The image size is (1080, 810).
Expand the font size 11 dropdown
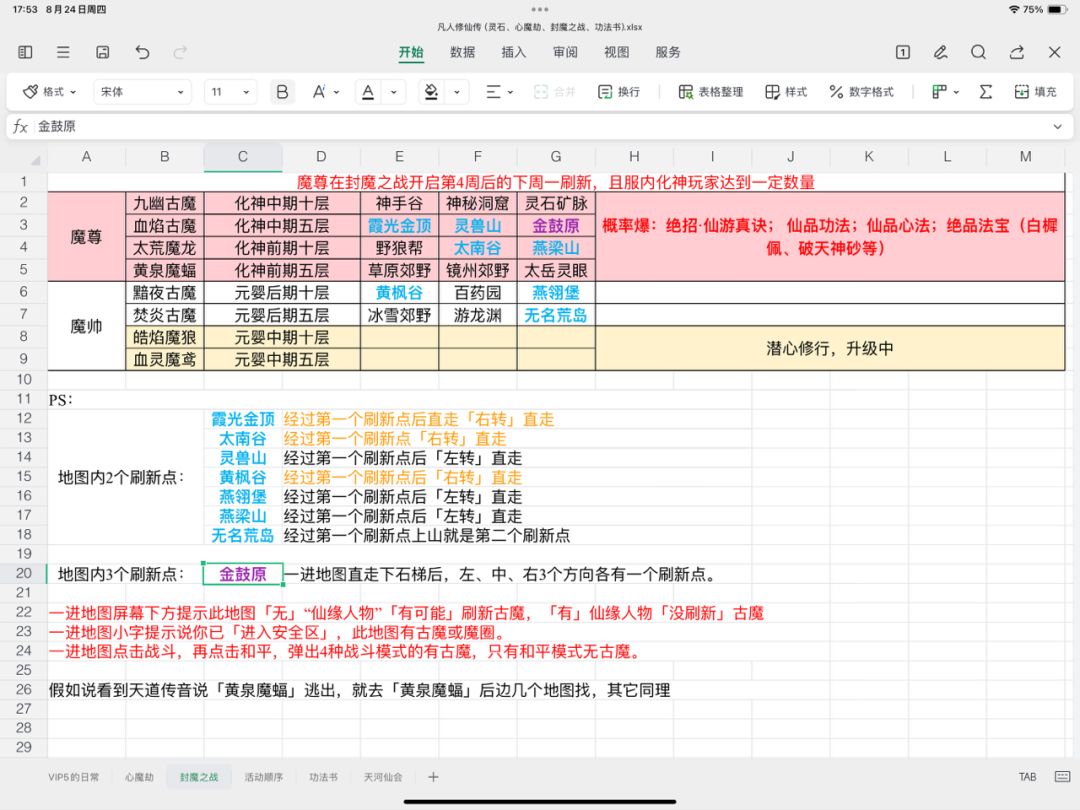pos(231,92)
